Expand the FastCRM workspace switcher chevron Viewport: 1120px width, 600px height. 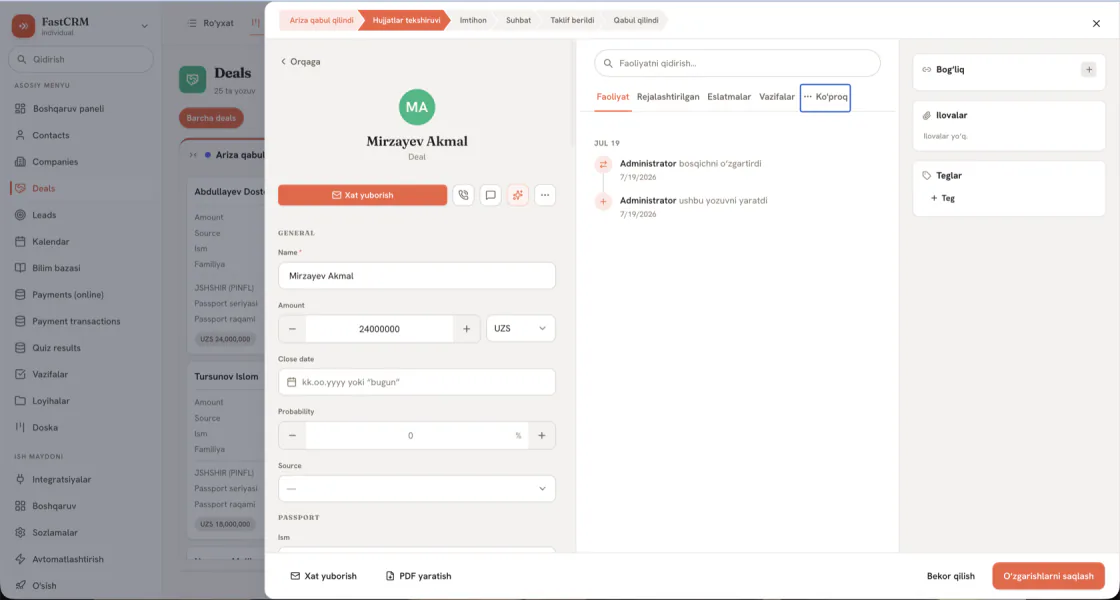coord(145,26)
